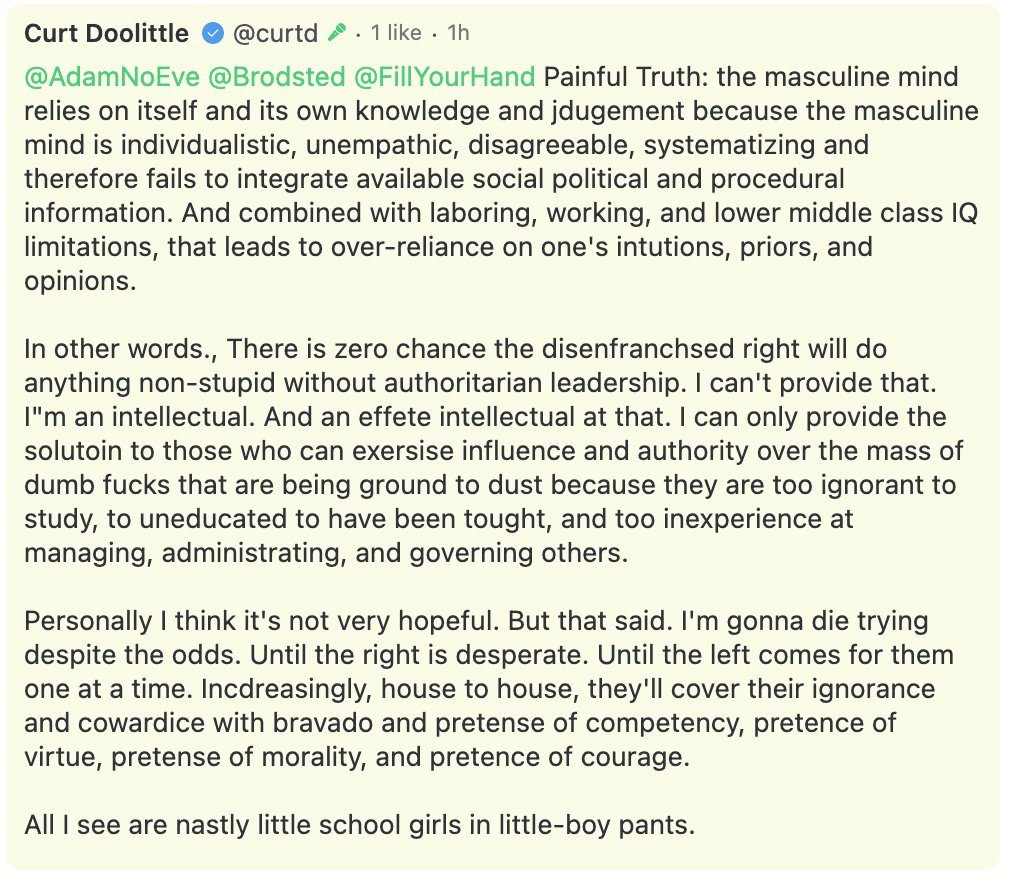Screen dimensions: 1014x884
Task: Open the '1 like' count
Action: click(396, 34)
